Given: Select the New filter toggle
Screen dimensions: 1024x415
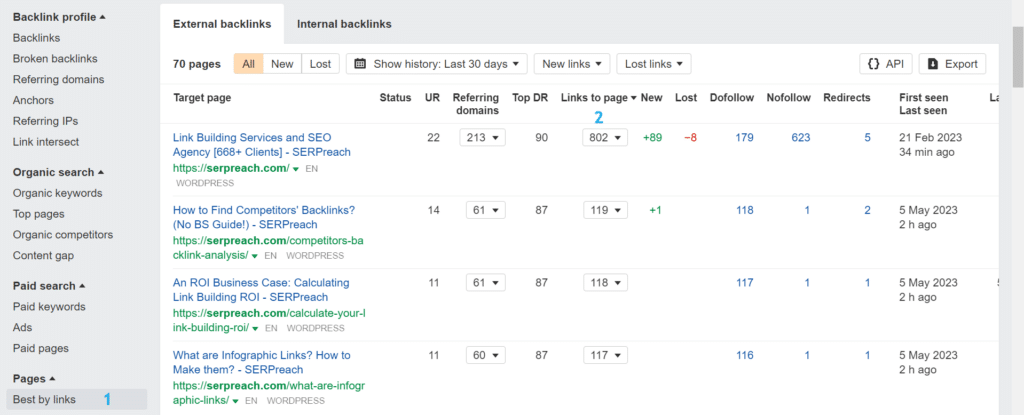Looking at the screenshot, I should pyautogui.click(x=283, y=64).
